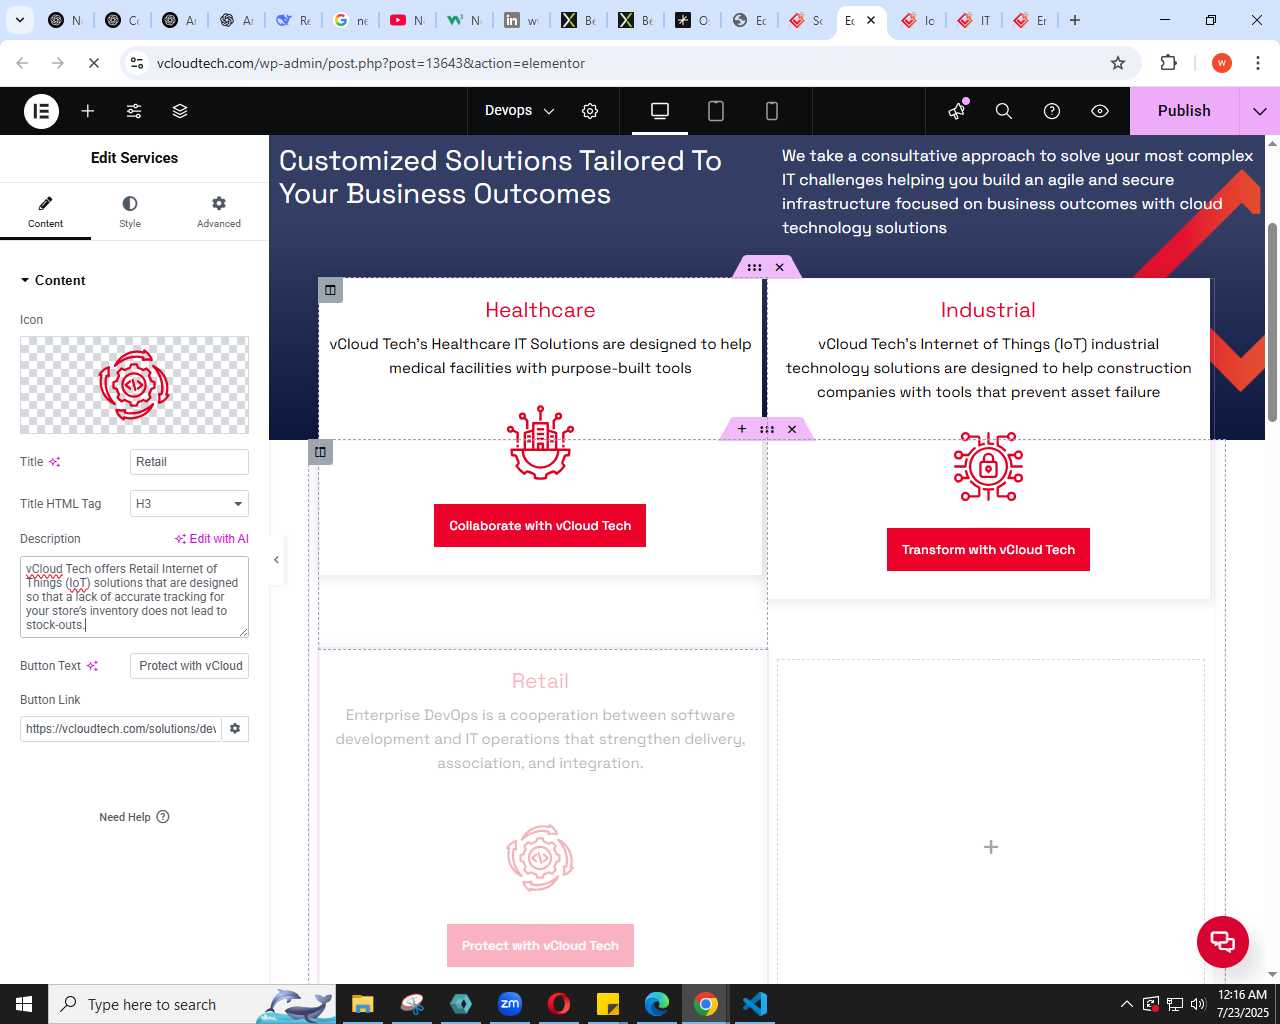
Task: Open Site Settings sliders icon
Action: (134, 111)
